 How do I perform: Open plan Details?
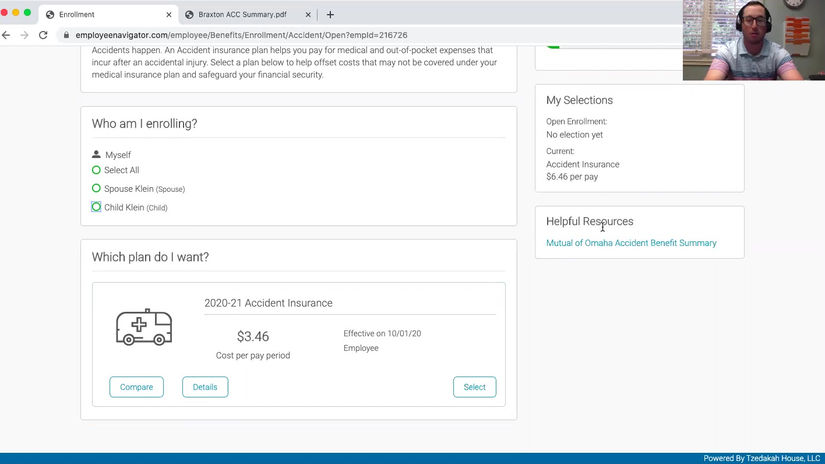[x=205, y=387]
